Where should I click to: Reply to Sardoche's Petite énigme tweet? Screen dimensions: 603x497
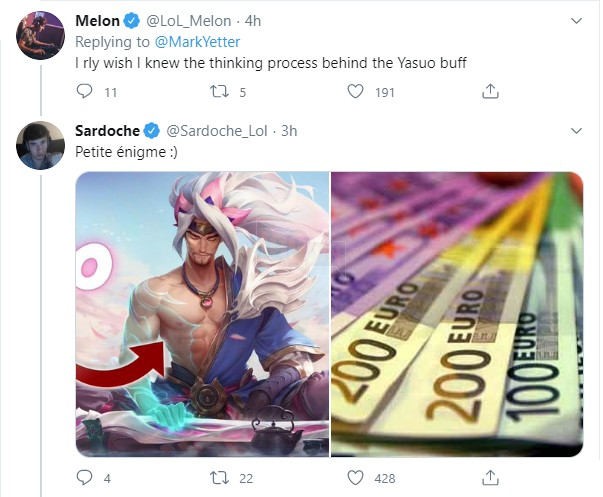coord(84,477)
